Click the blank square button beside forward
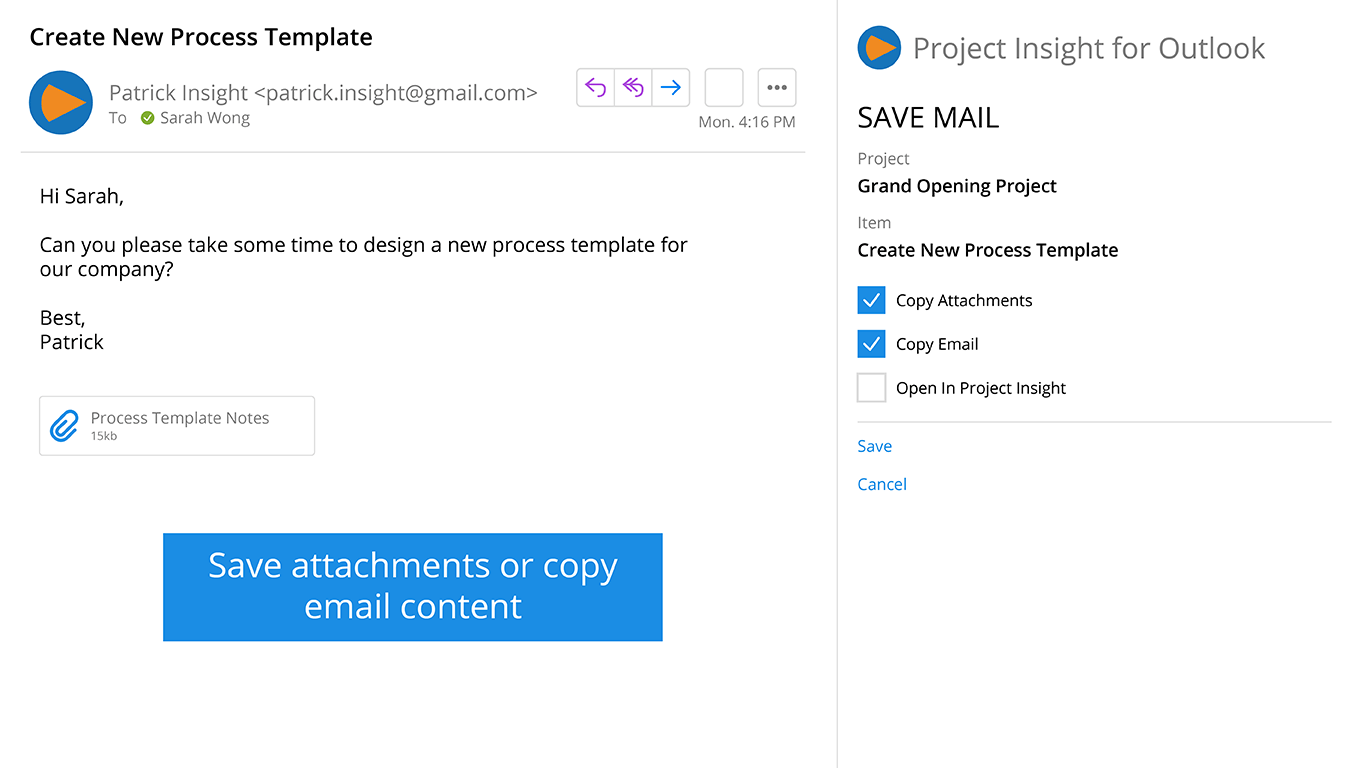Viewport: 1366px width, 768px height. pos(724,88)
